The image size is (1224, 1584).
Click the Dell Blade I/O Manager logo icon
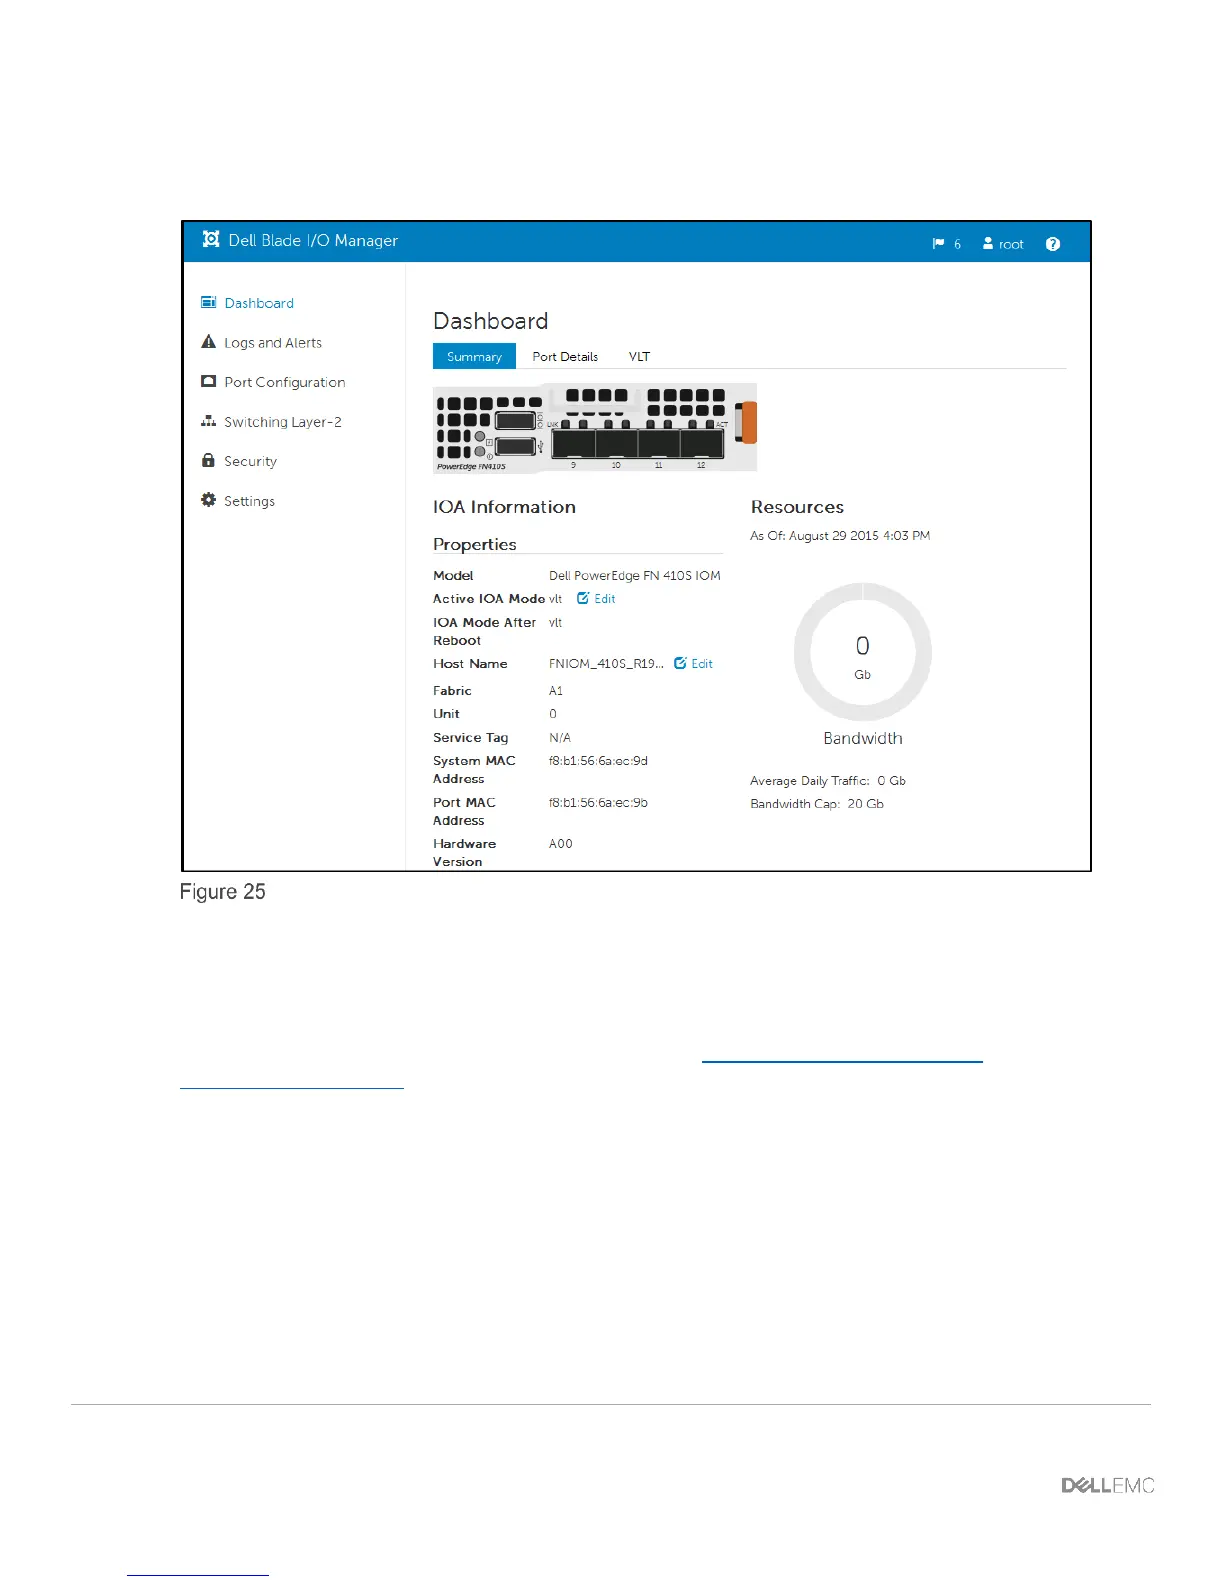[x=211, y=239]
